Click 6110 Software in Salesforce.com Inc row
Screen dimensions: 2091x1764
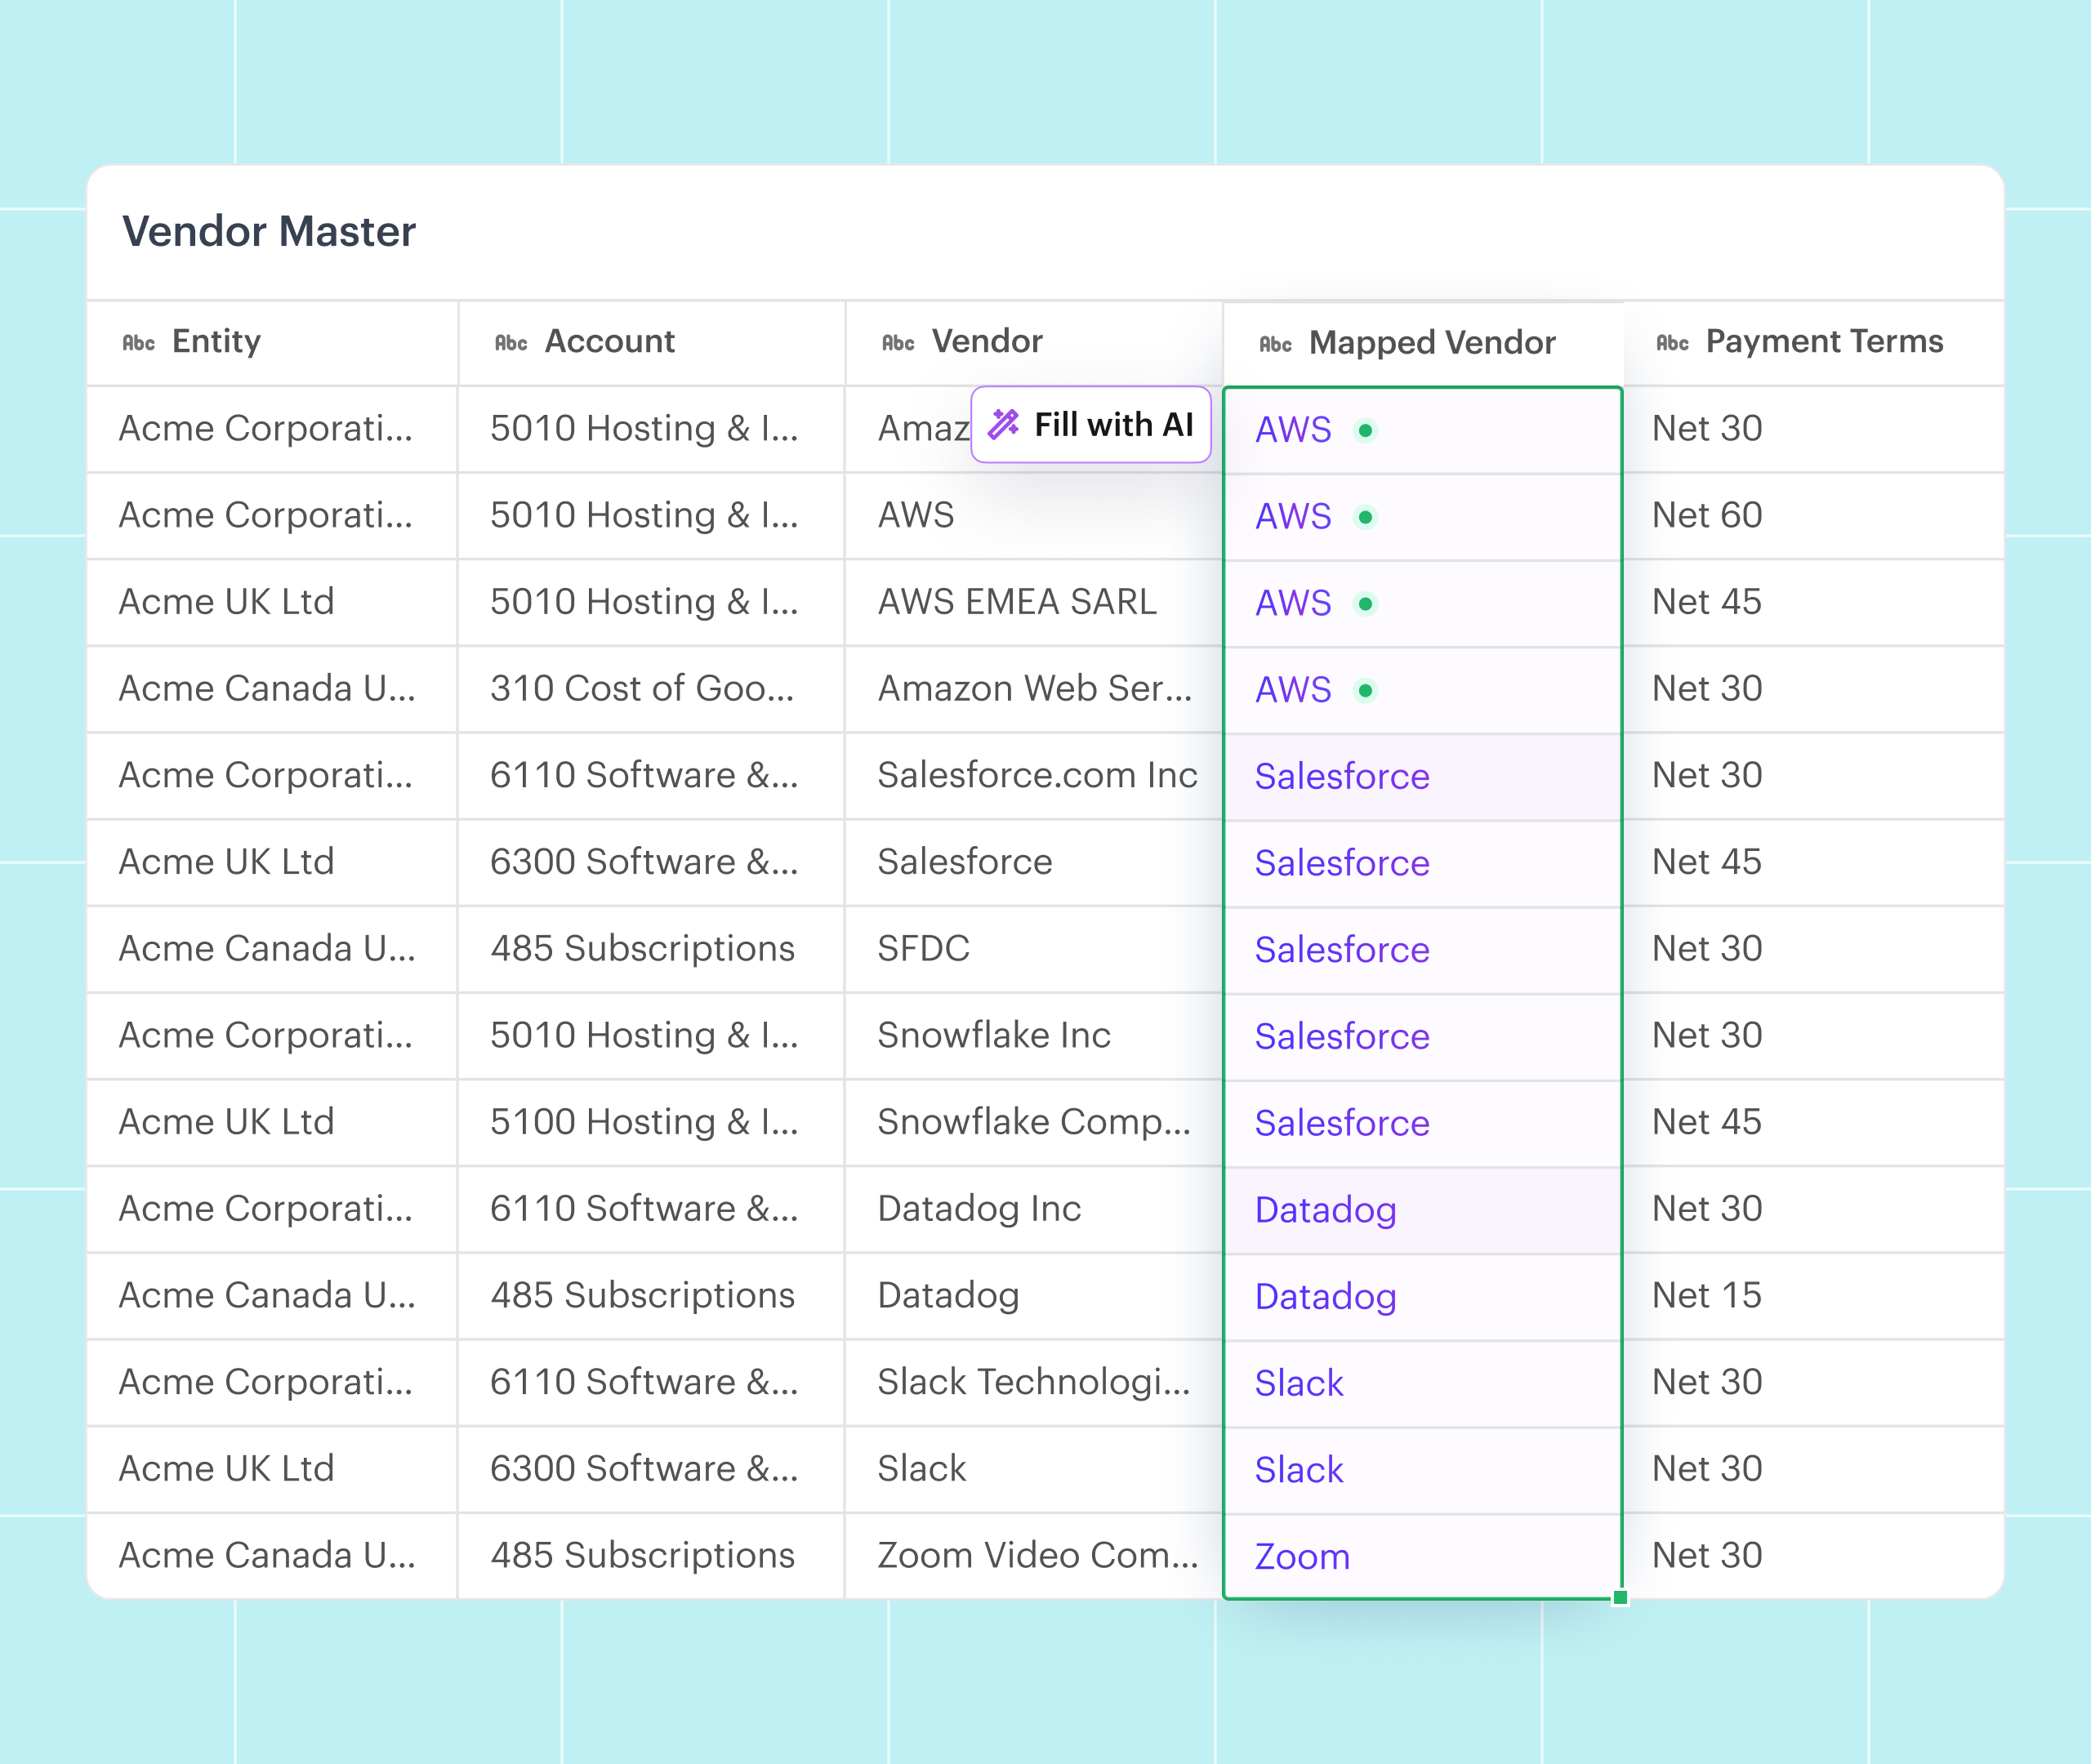point(651,776)
